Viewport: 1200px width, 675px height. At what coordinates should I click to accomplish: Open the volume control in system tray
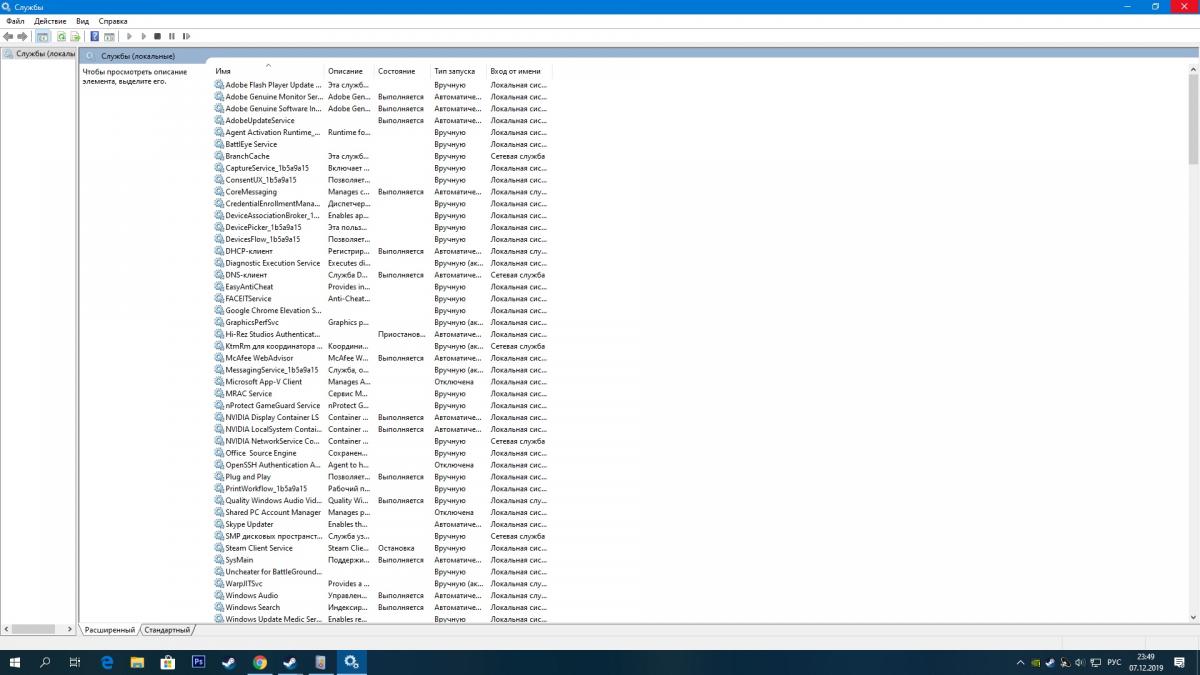[1079, 663]
